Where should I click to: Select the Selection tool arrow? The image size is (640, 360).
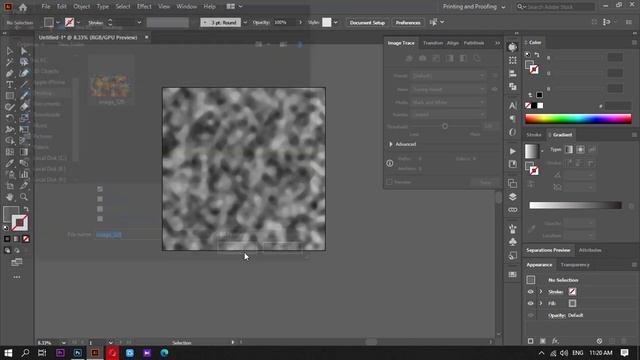[x=9, y=51]
